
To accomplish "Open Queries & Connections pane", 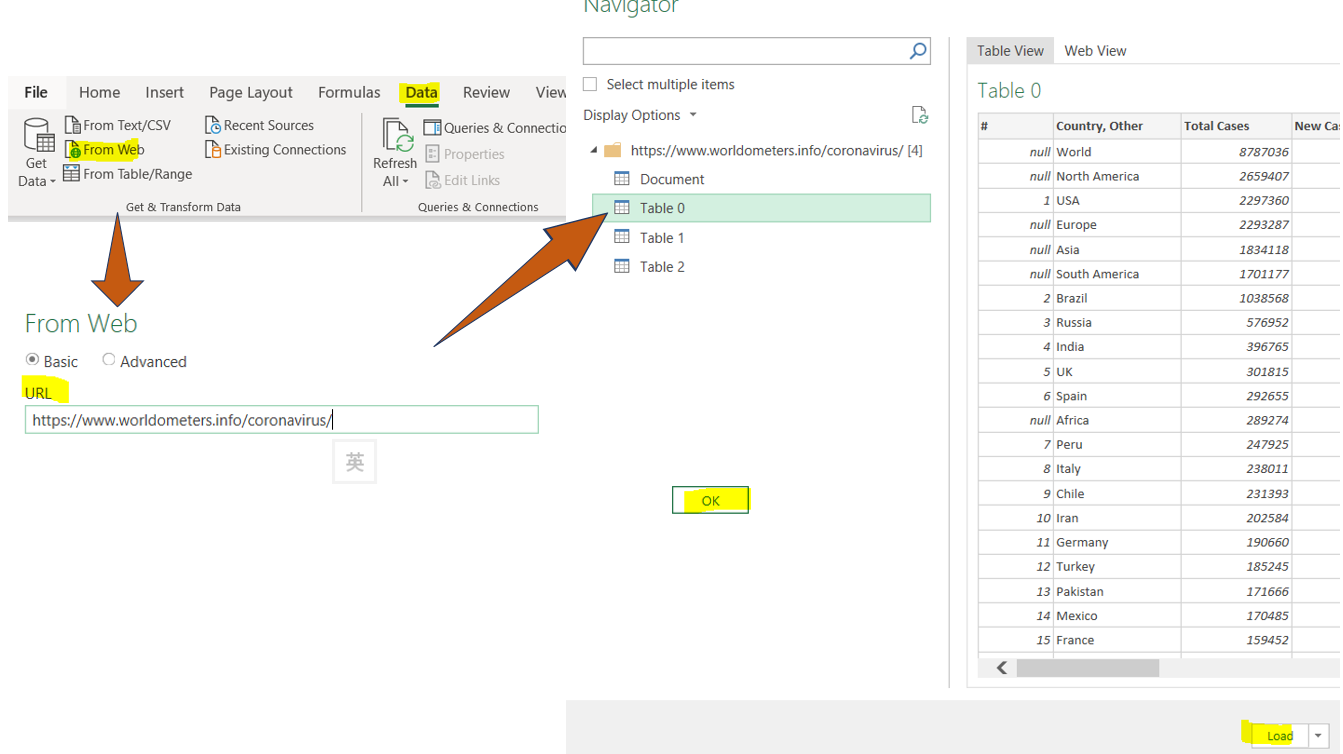I will (x=495, y=128).
